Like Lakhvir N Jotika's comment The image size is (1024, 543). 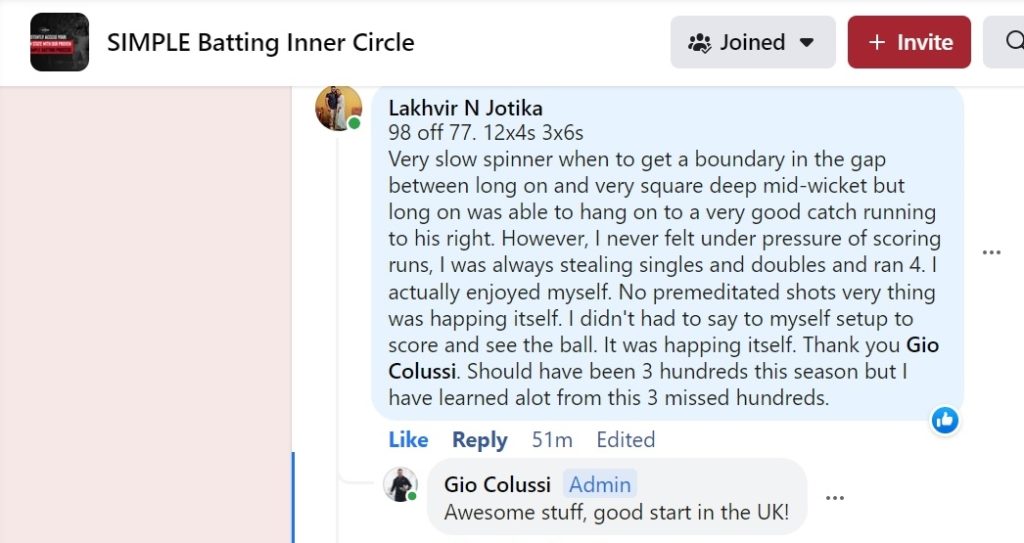pyautogui.click(x=408, y=440)
